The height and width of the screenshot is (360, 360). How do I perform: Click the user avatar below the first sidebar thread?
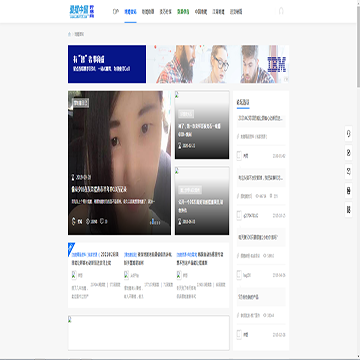tap(239, 156)
